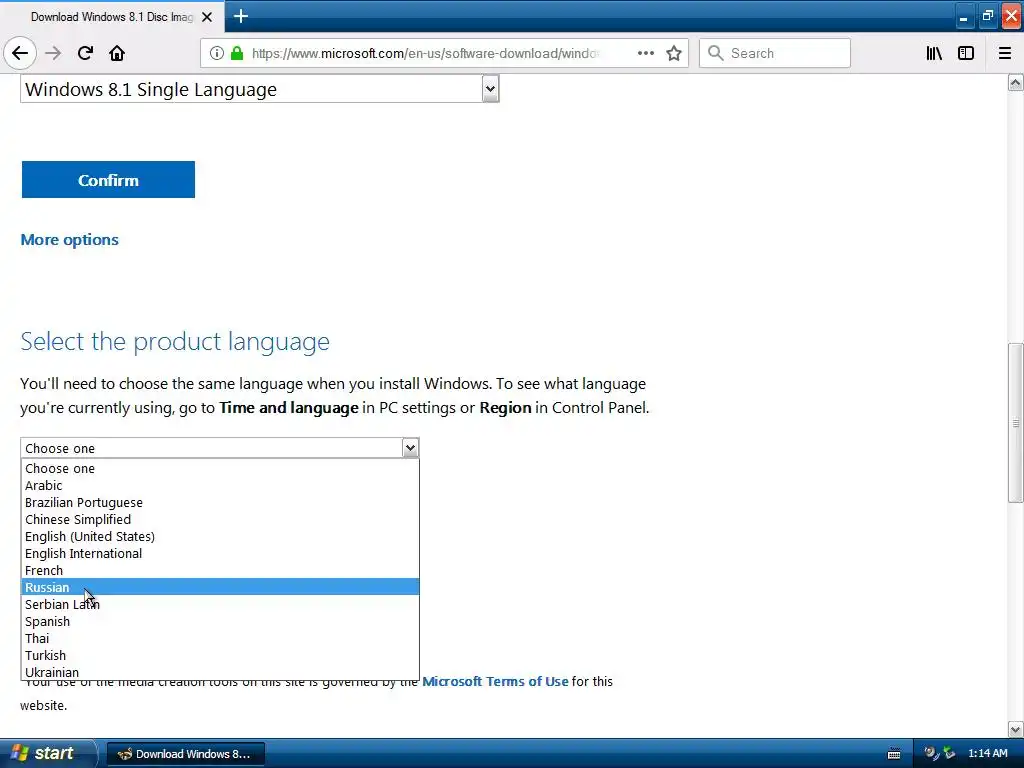The width and height of the screenshot is (1024, 768).
Task: Select Spanish language option
Action: [220, 621]
